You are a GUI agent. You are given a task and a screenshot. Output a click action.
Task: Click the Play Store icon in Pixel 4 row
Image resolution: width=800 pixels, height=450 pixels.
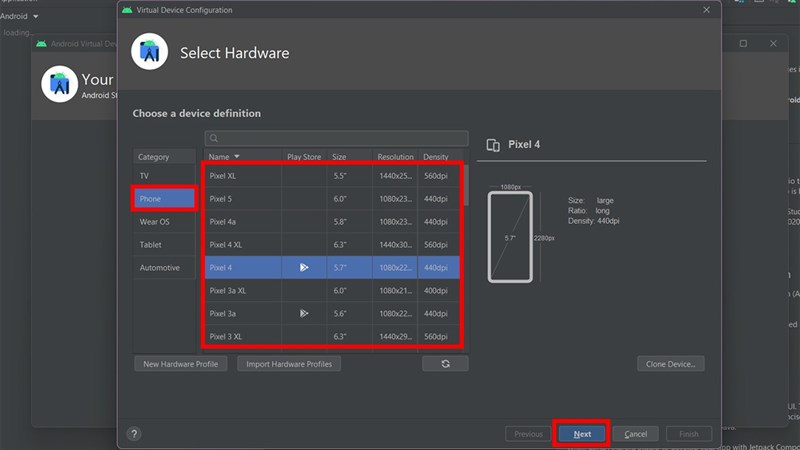pos(304,267)
